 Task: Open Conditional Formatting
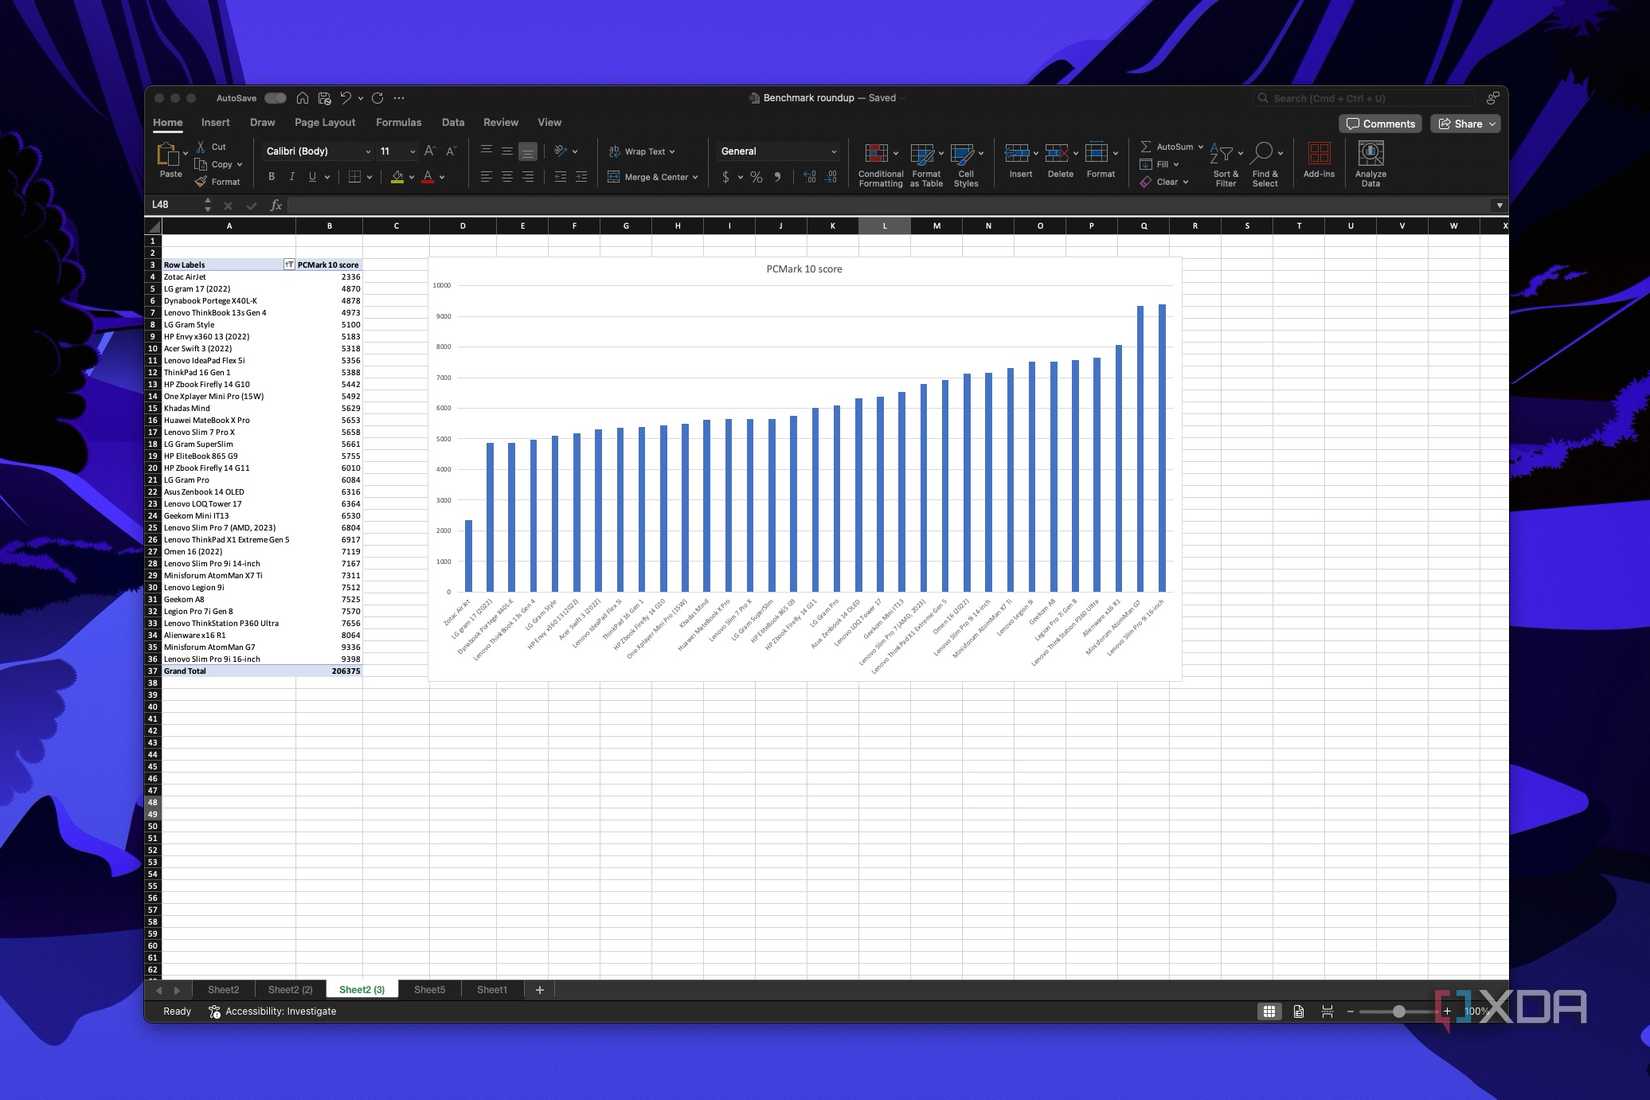[880, 164]
